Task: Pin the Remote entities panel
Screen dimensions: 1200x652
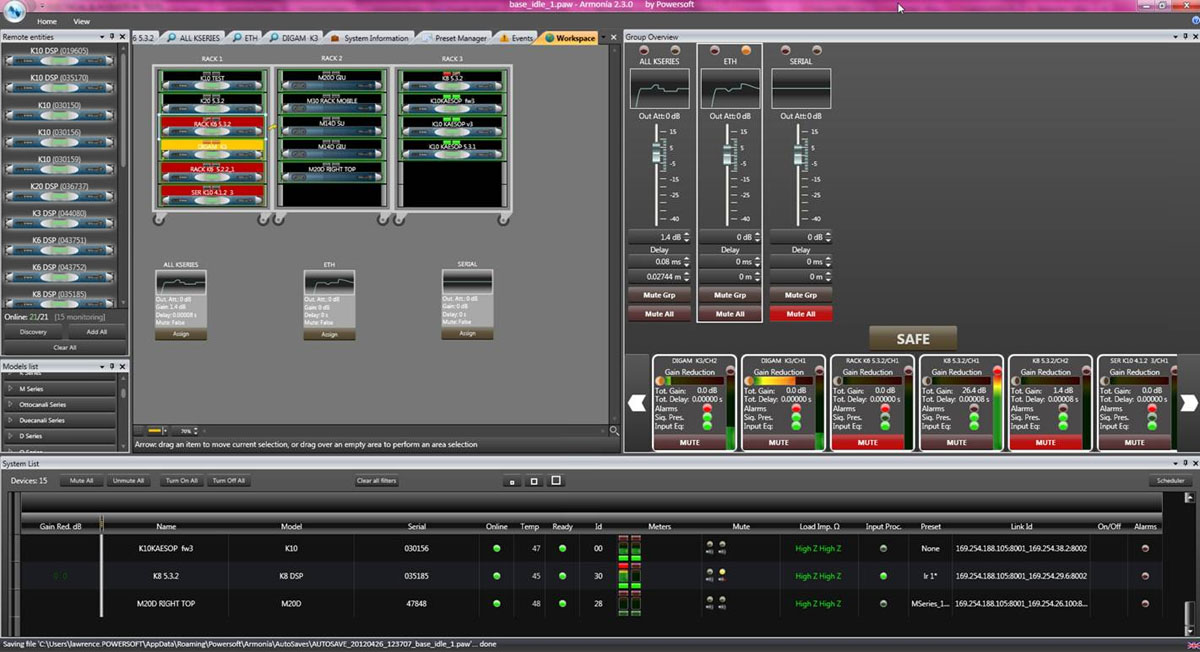Action: (111, 36)
